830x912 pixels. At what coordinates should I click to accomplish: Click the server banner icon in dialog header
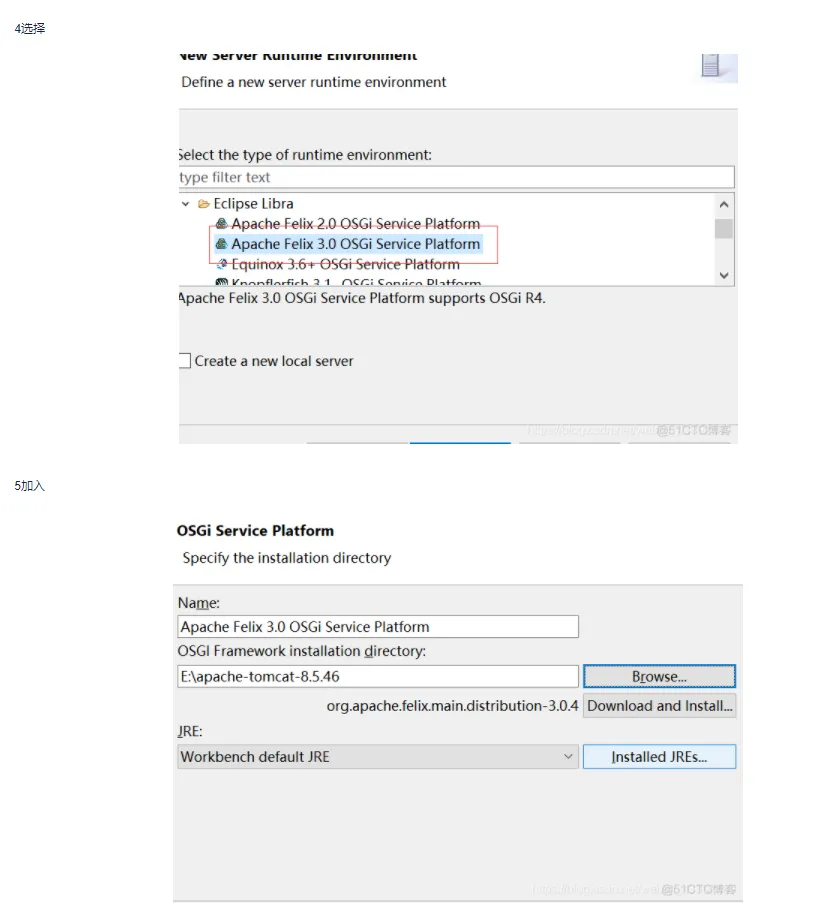click(712, 66)
